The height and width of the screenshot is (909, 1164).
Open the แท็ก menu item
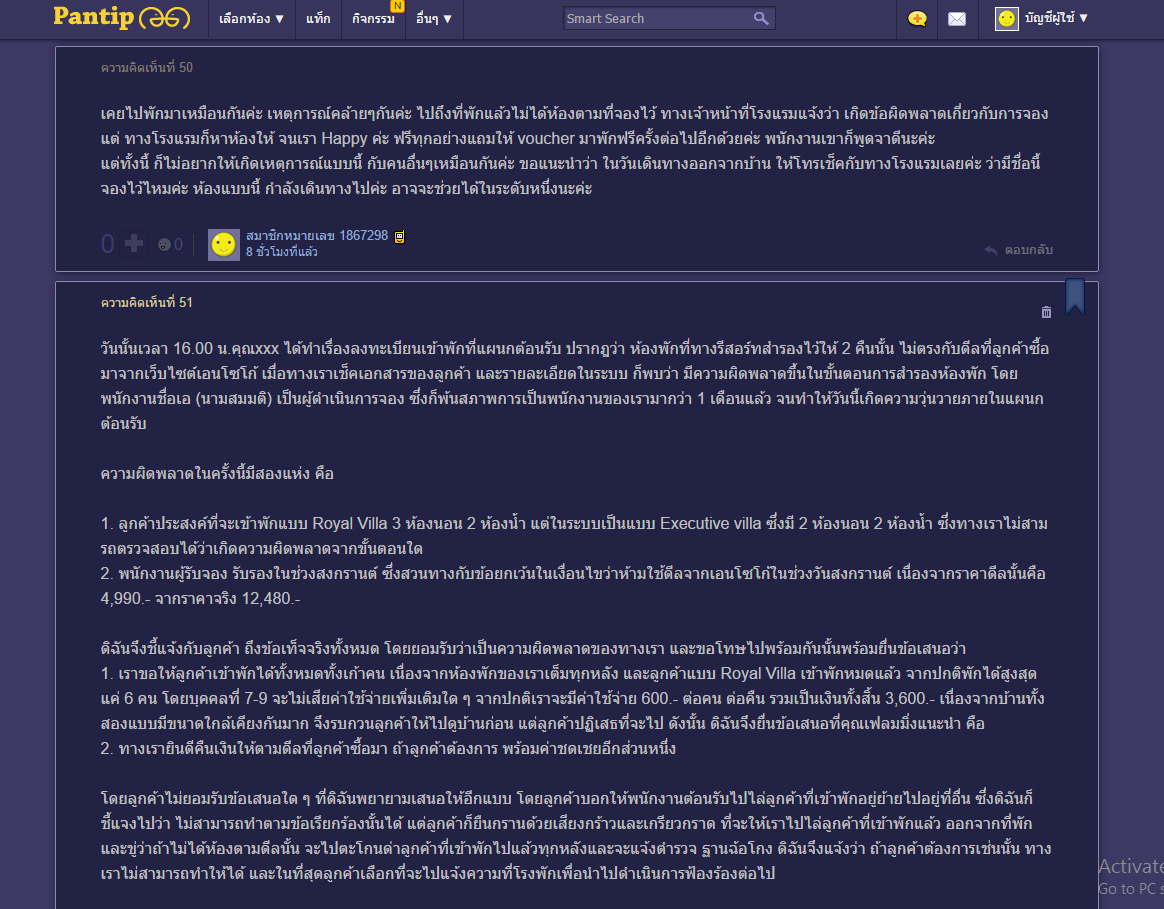(318, 19)
